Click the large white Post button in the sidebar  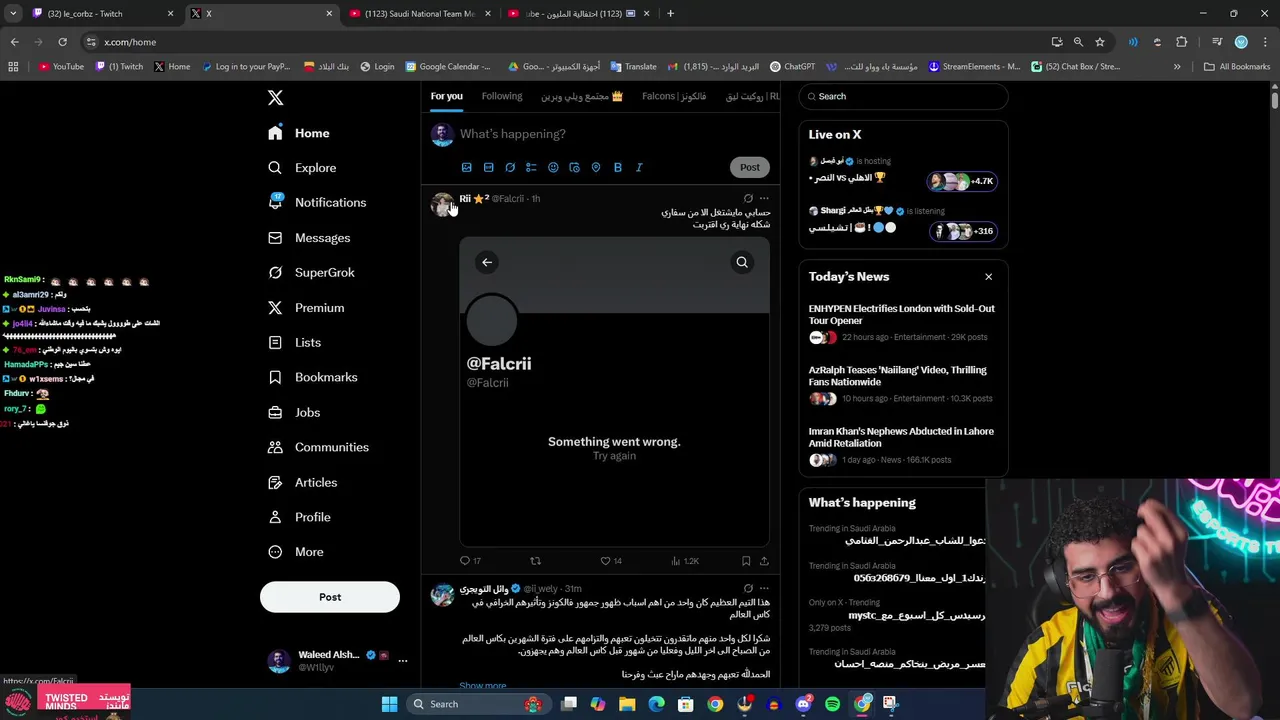pyautogui.click(x=330, y=597)
